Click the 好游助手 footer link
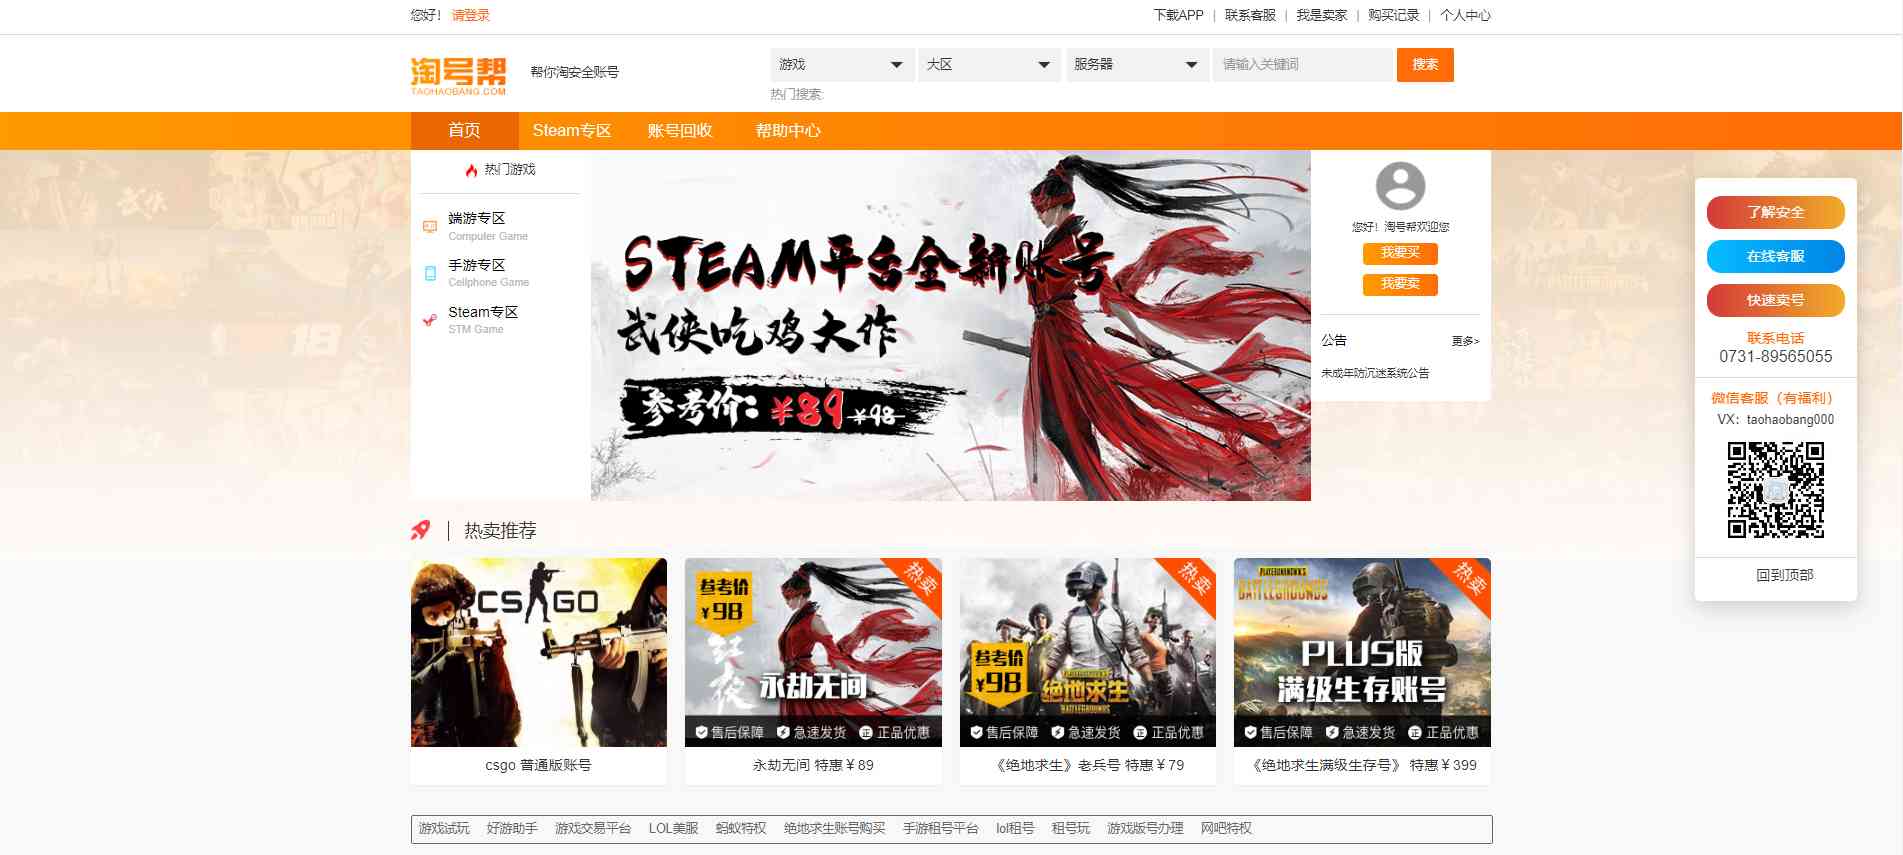Image resolution: width=1903 pixels, height=855 pixels. click(x=512, y=828)
